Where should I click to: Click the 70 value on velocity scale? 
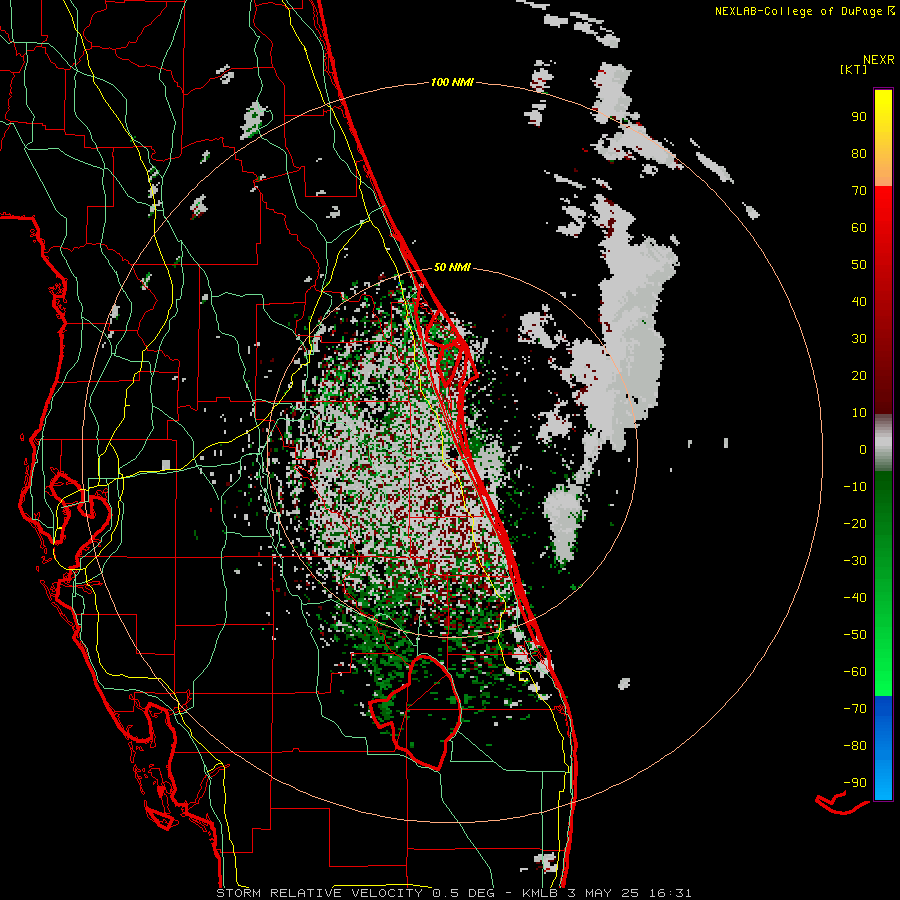point(859,191)
